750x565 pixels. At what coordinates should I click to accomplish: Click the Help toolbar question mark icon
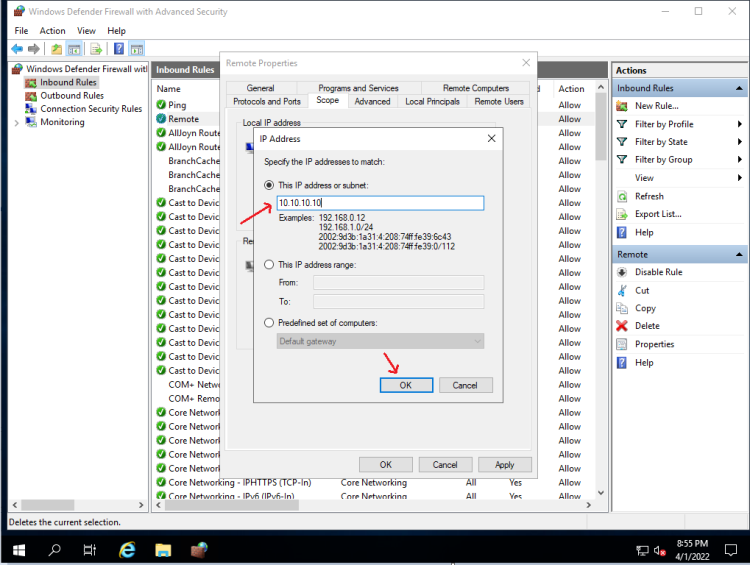pyautogui.click(x=119, y=49)
